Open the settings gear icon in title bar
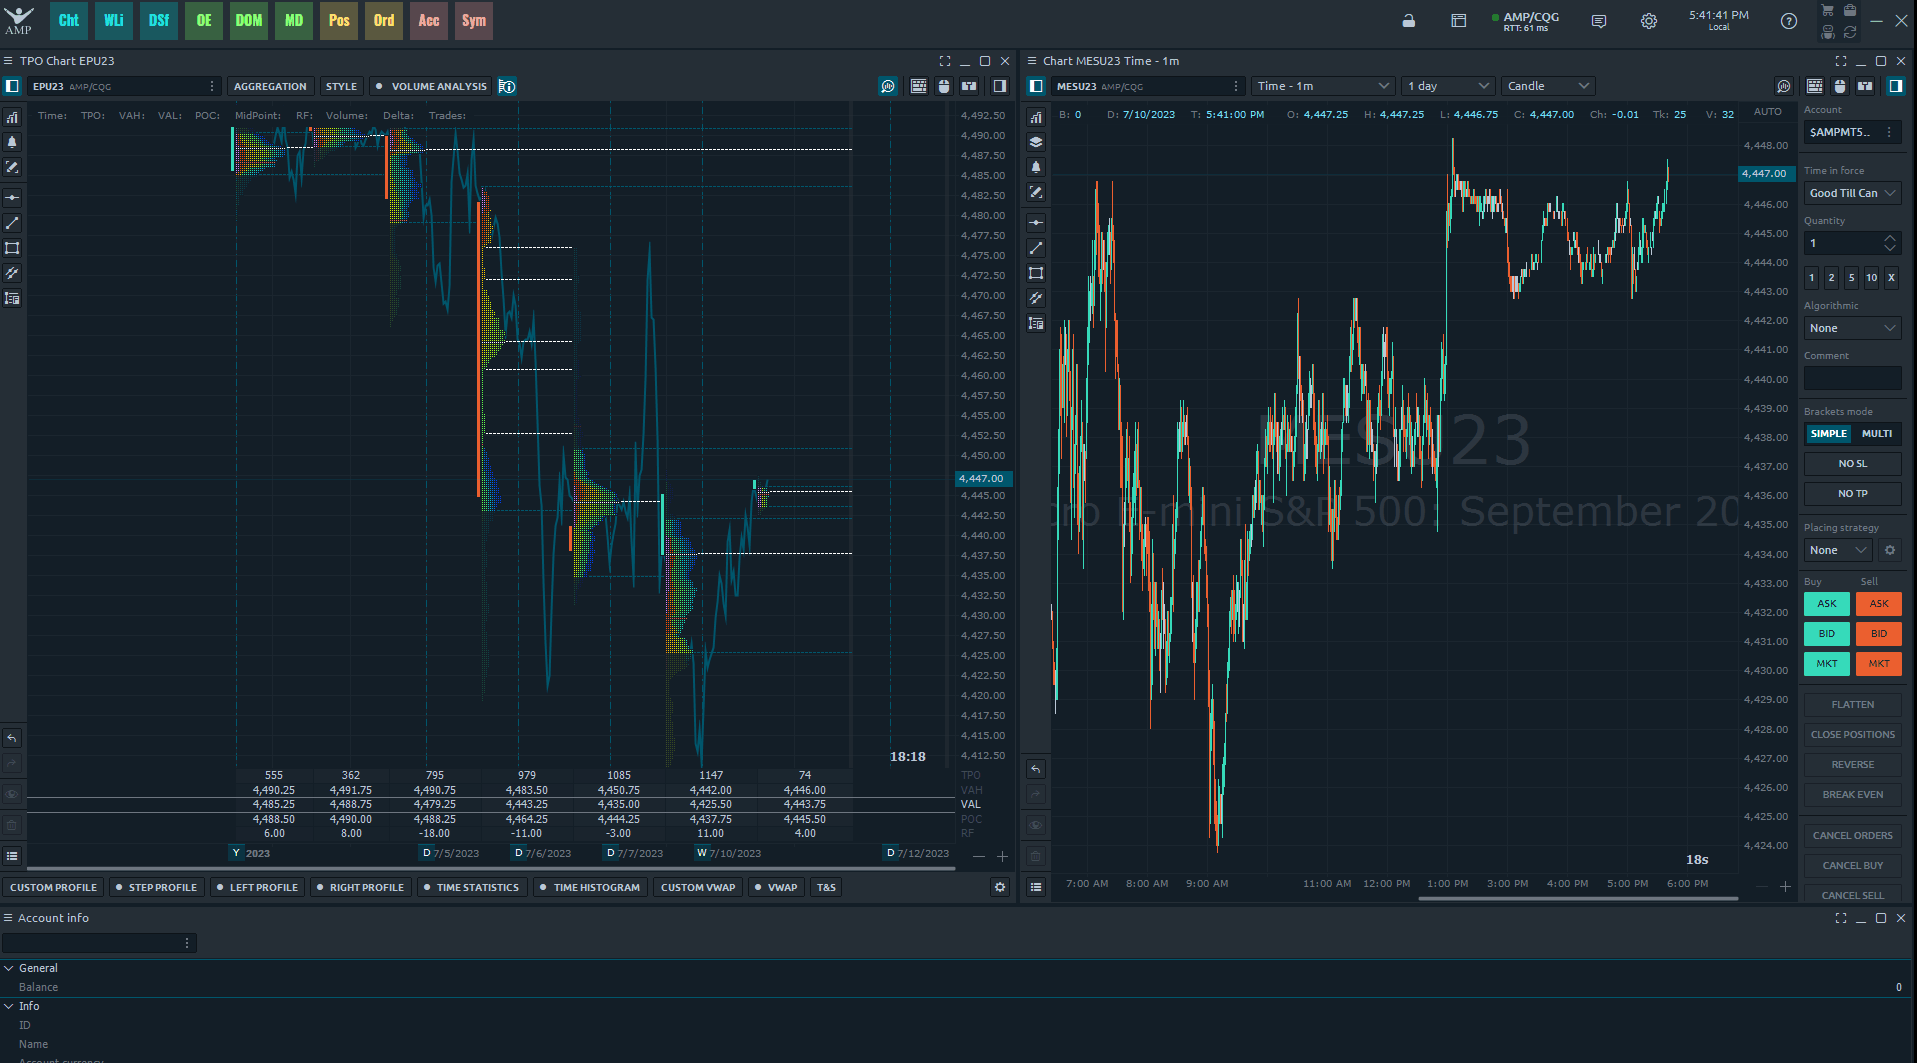 1649,21
